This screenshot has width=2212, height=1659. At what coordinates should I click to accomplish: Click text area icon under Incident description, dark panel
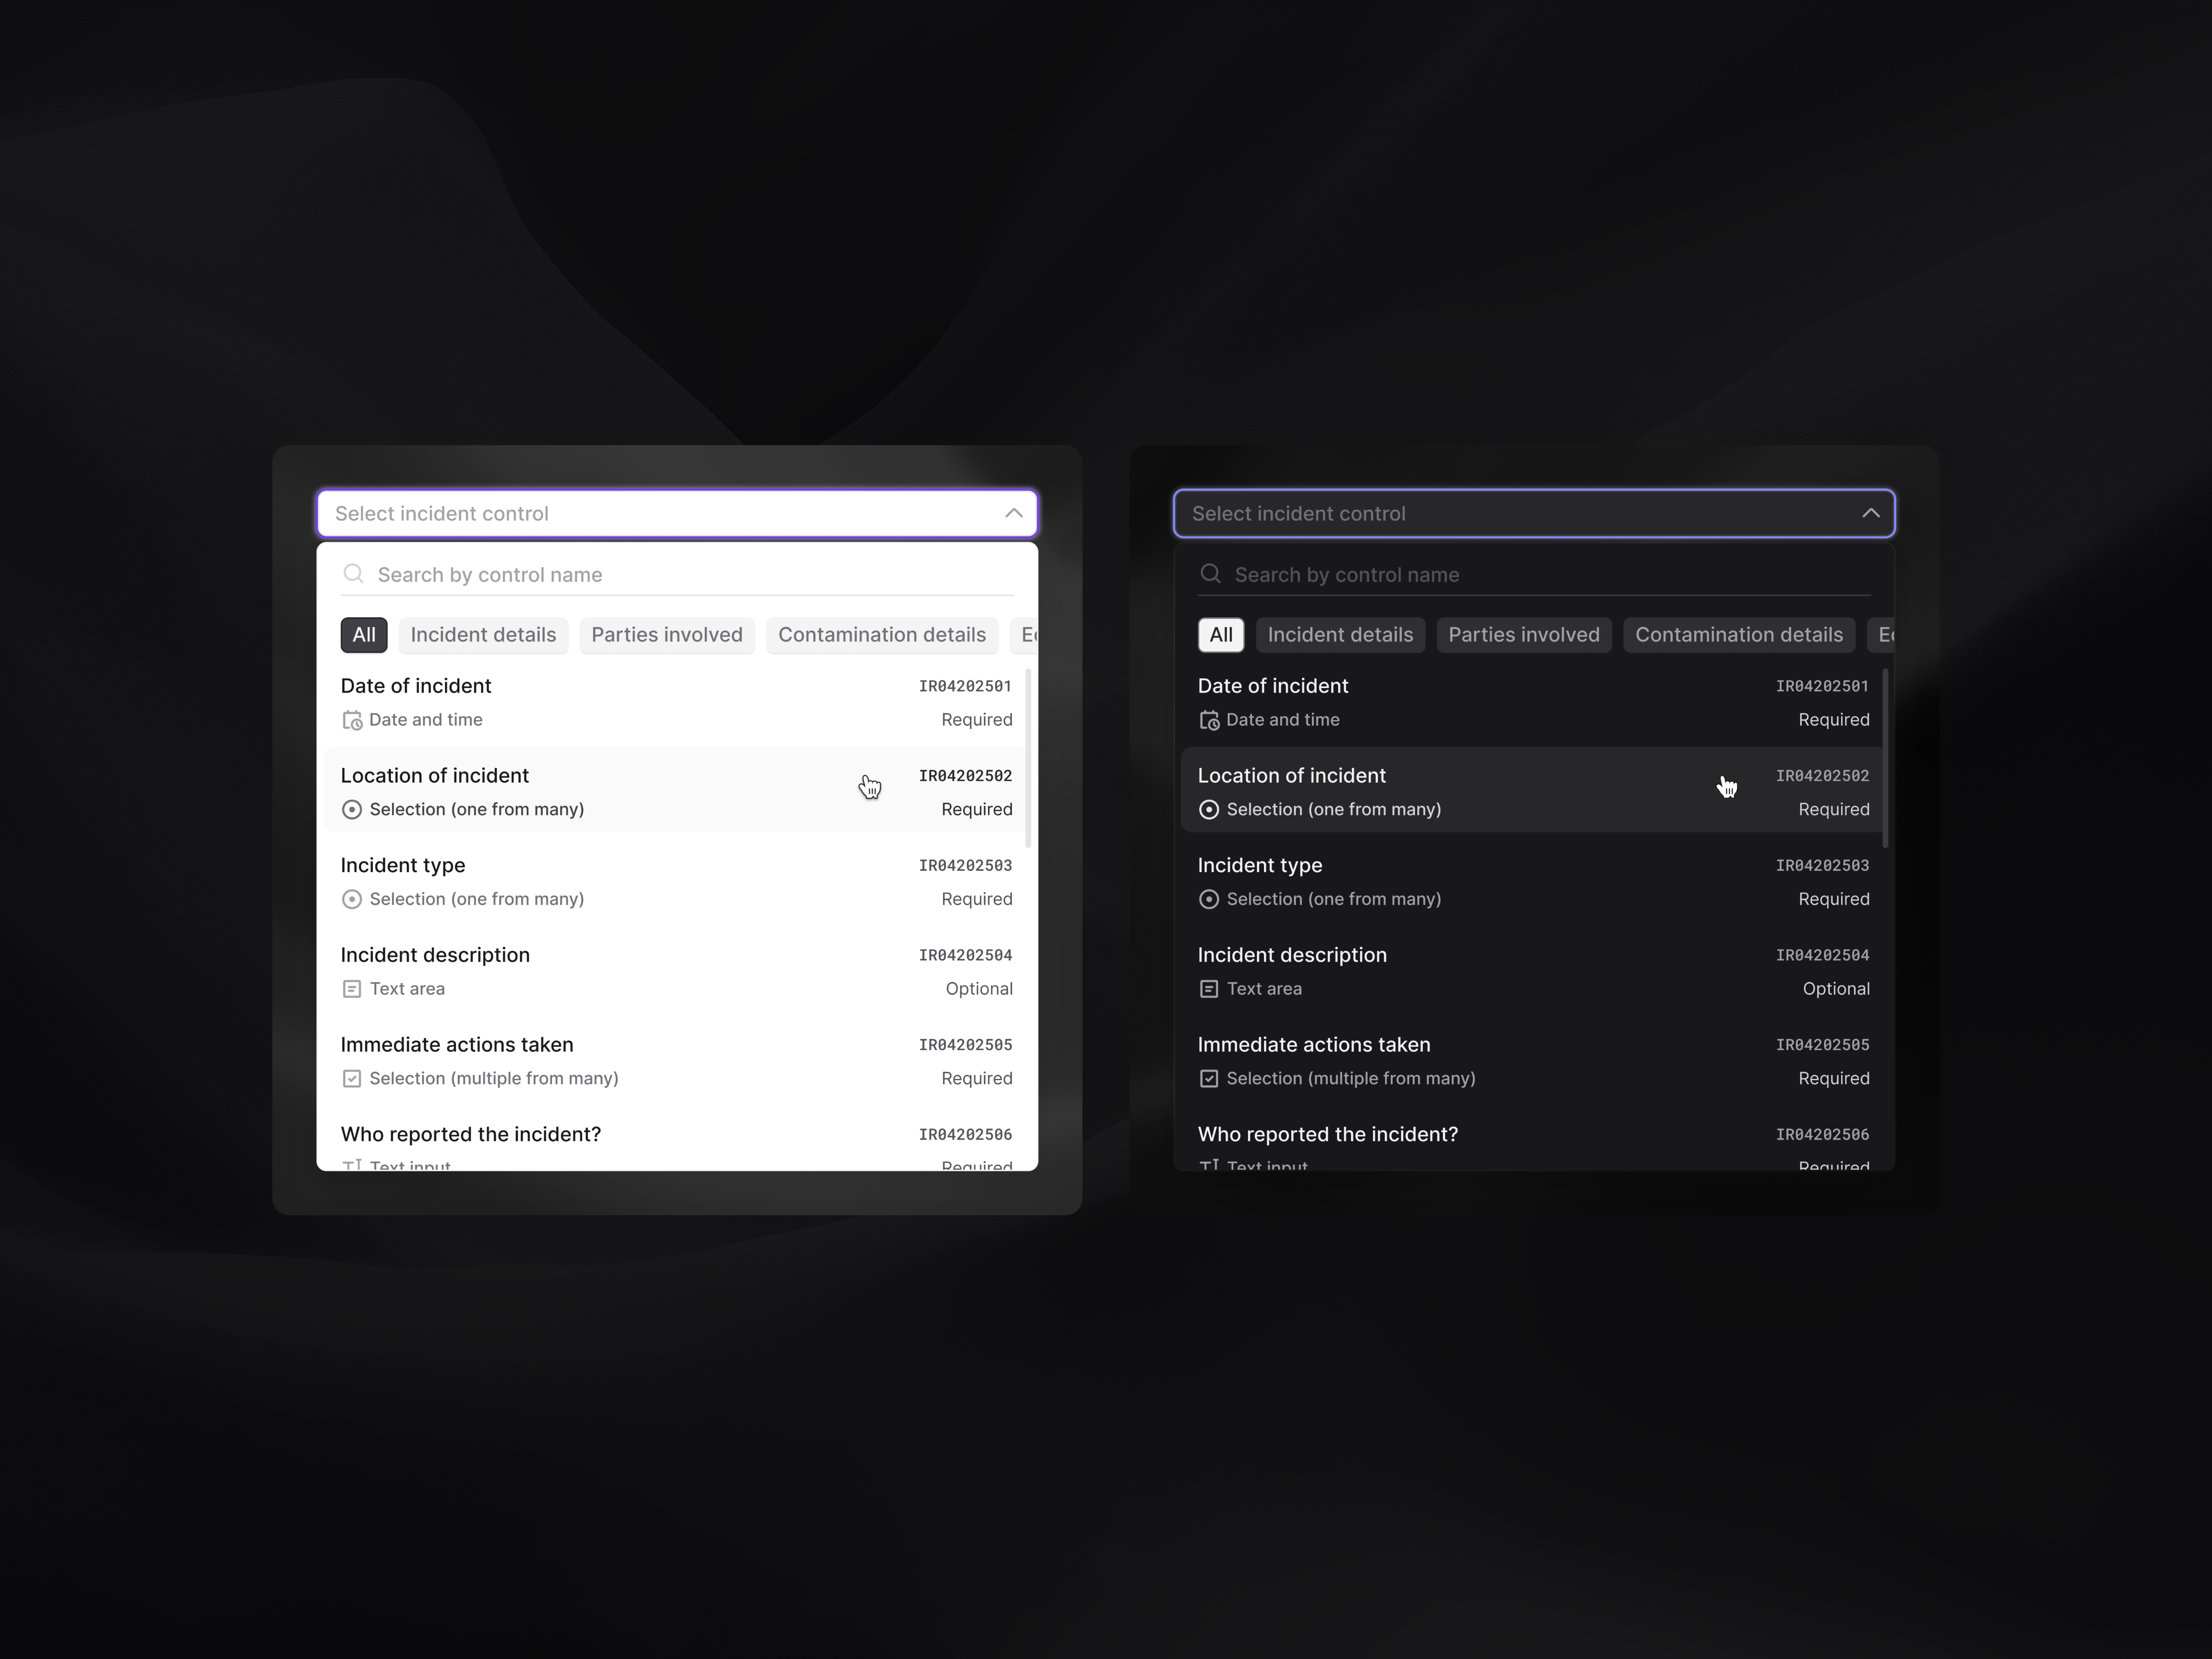coord(1209,989)
